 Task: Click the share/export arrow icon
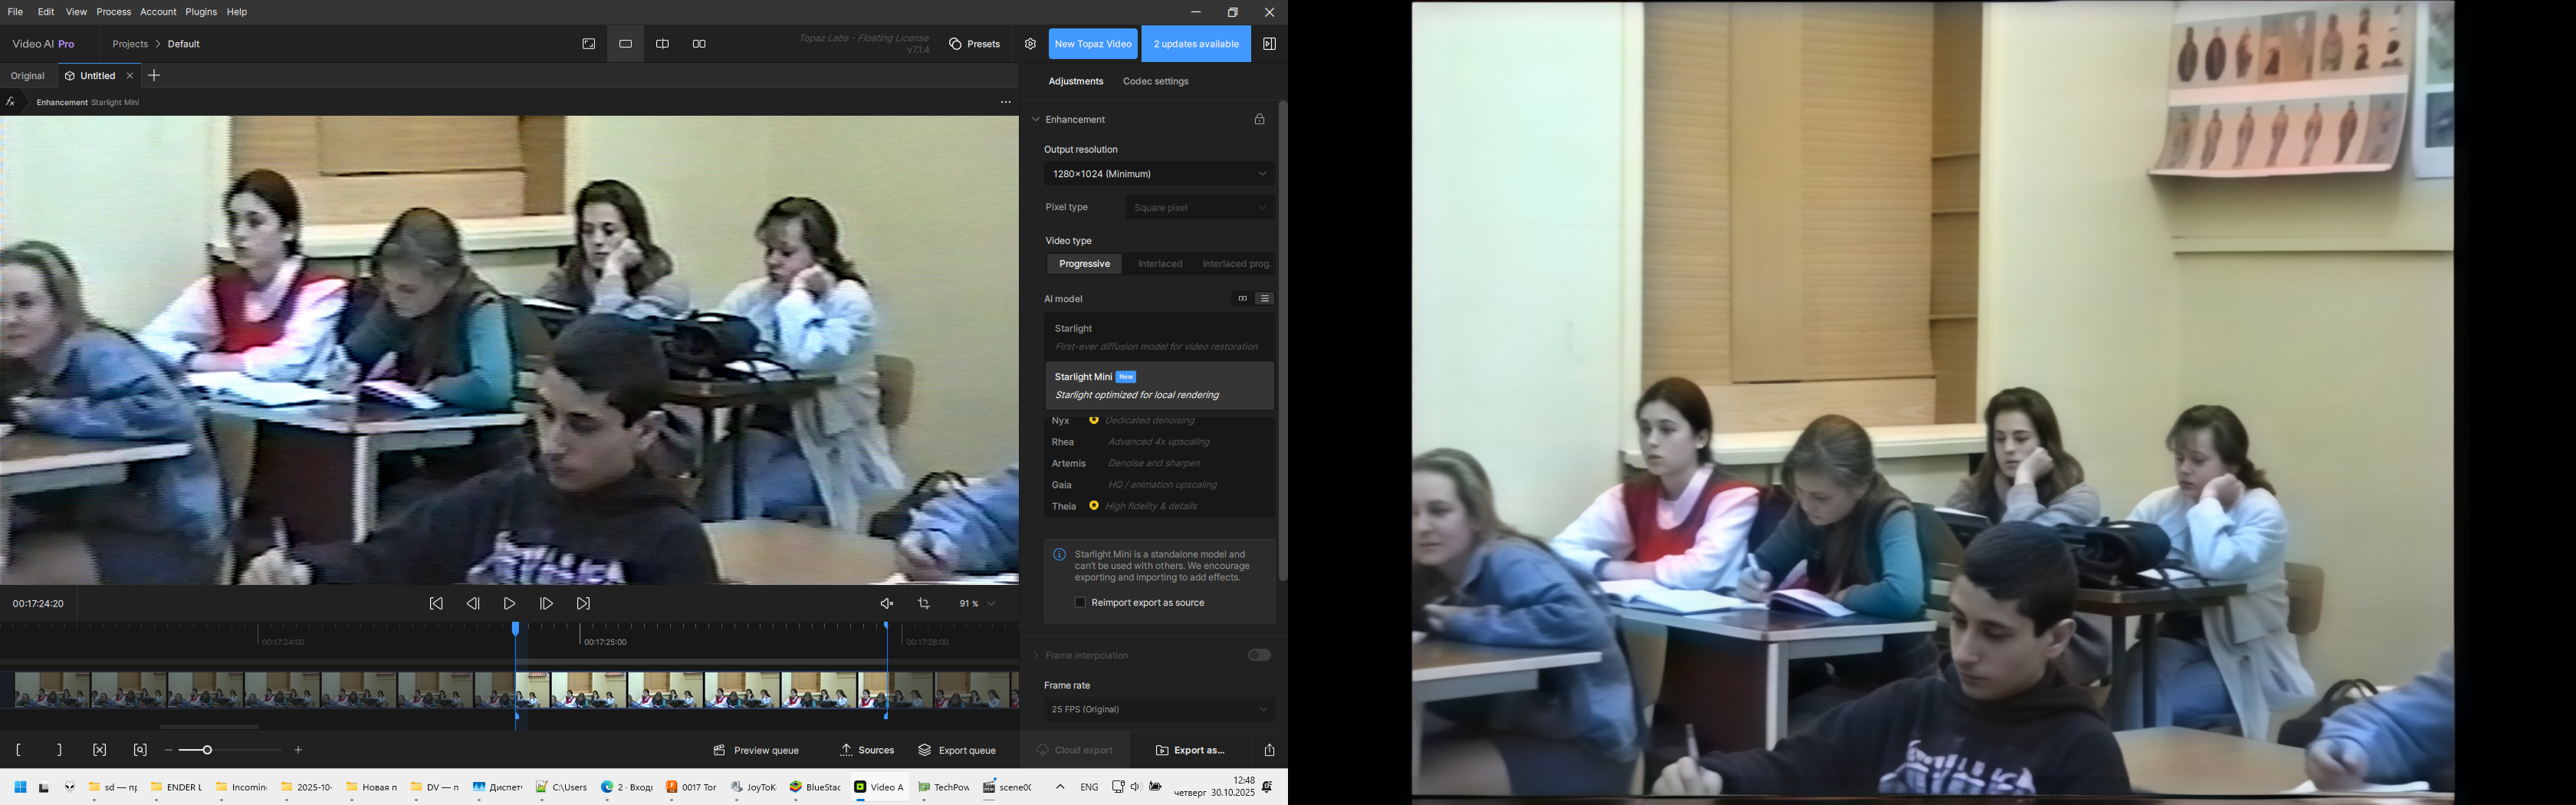coord(1269,750)
